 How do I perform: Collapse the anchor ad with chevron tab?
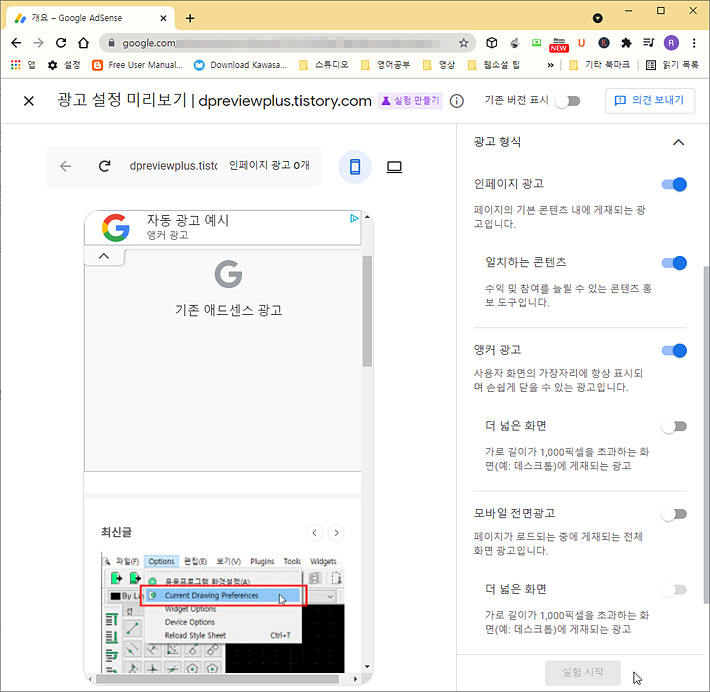[x=104, y=256]
